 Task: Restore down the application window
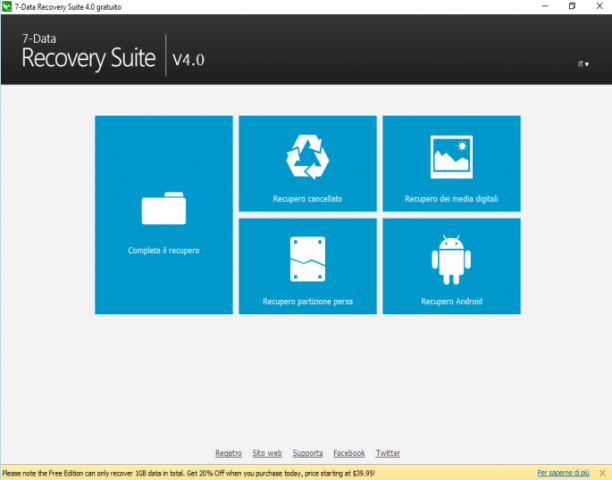click(x=572, y=6)
